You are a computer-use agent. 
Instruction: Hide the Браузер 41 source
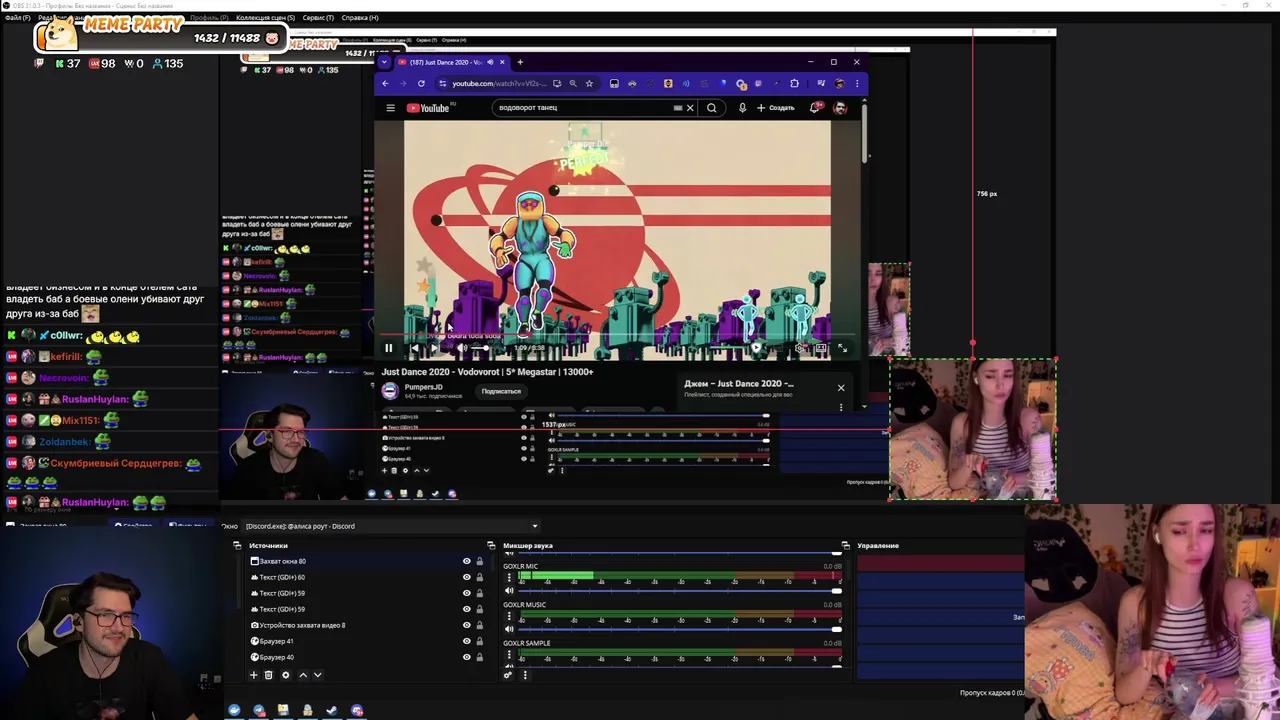click(x=466, y=641)
